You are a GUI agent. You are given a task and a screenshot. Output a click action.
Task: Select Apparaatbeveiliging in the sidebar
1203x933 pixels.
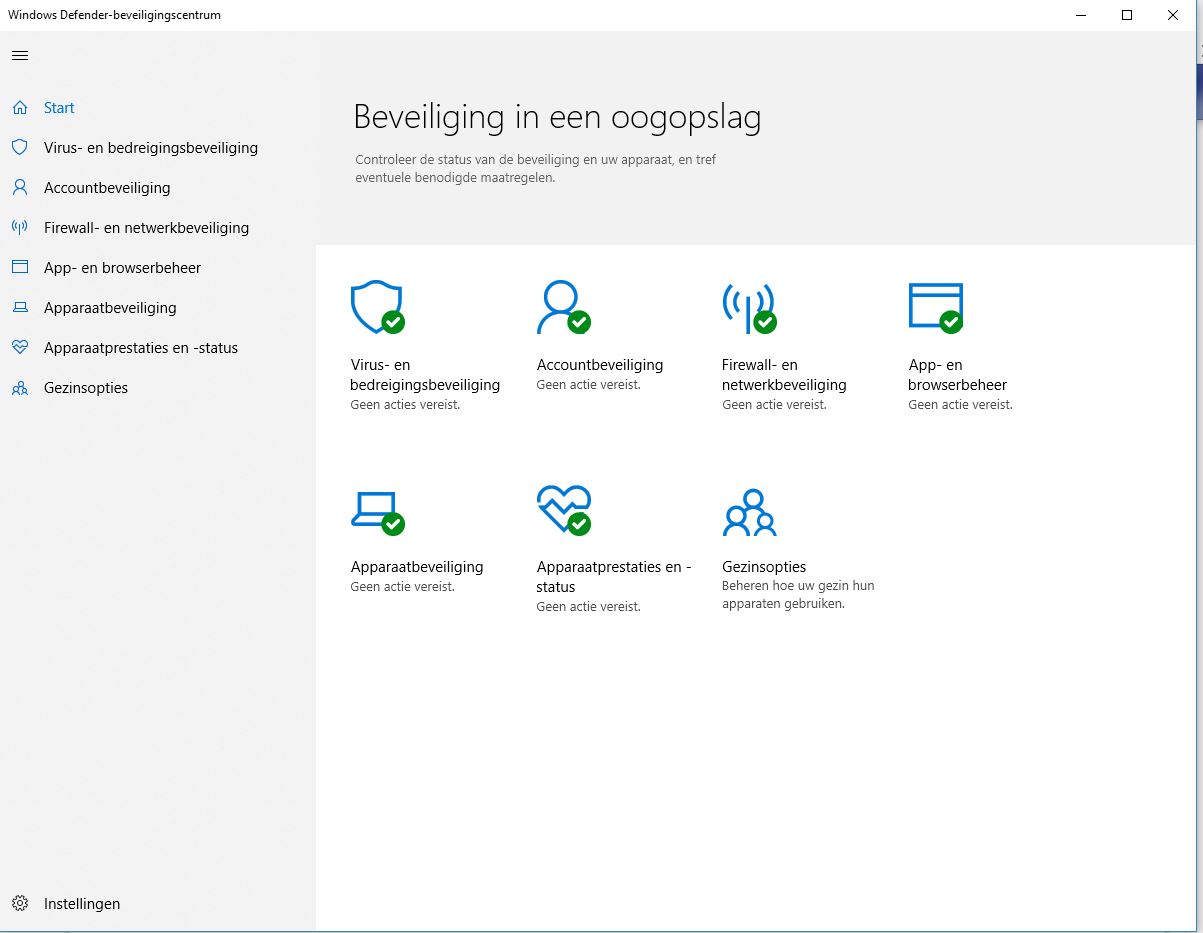(110, 308)
